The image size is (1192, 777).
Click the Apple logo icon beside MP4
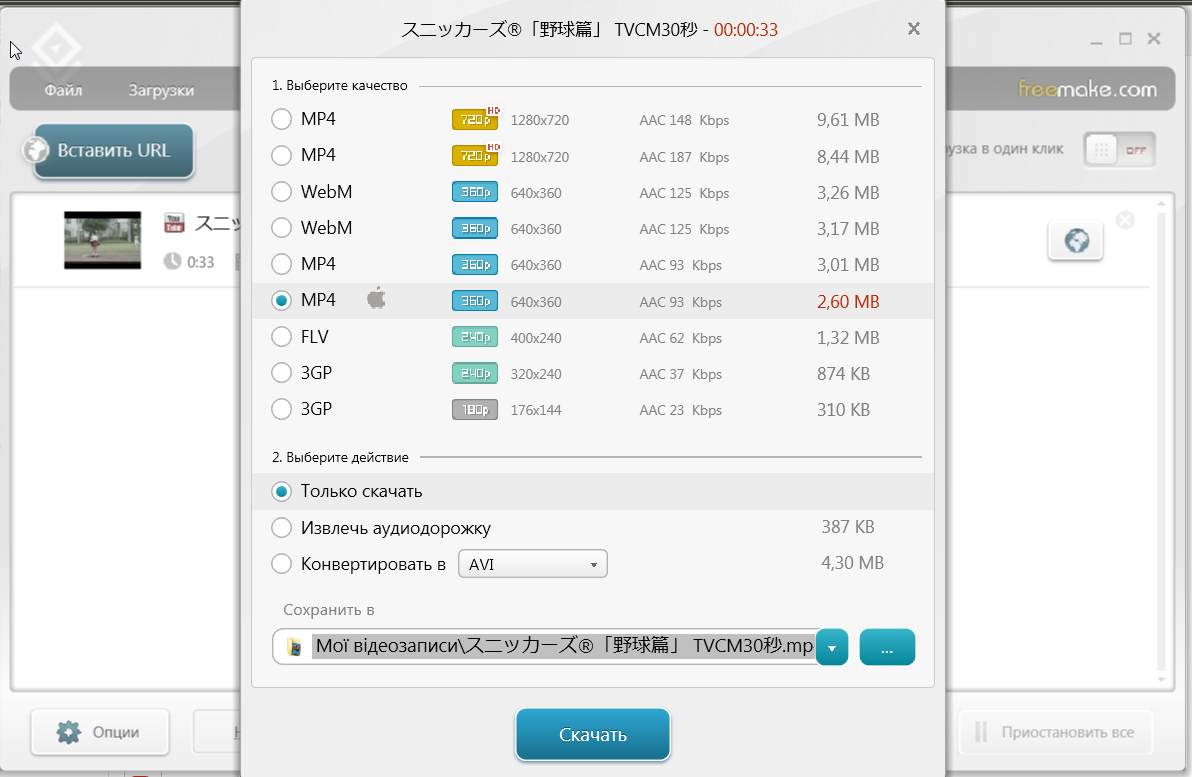coord(376,298)
